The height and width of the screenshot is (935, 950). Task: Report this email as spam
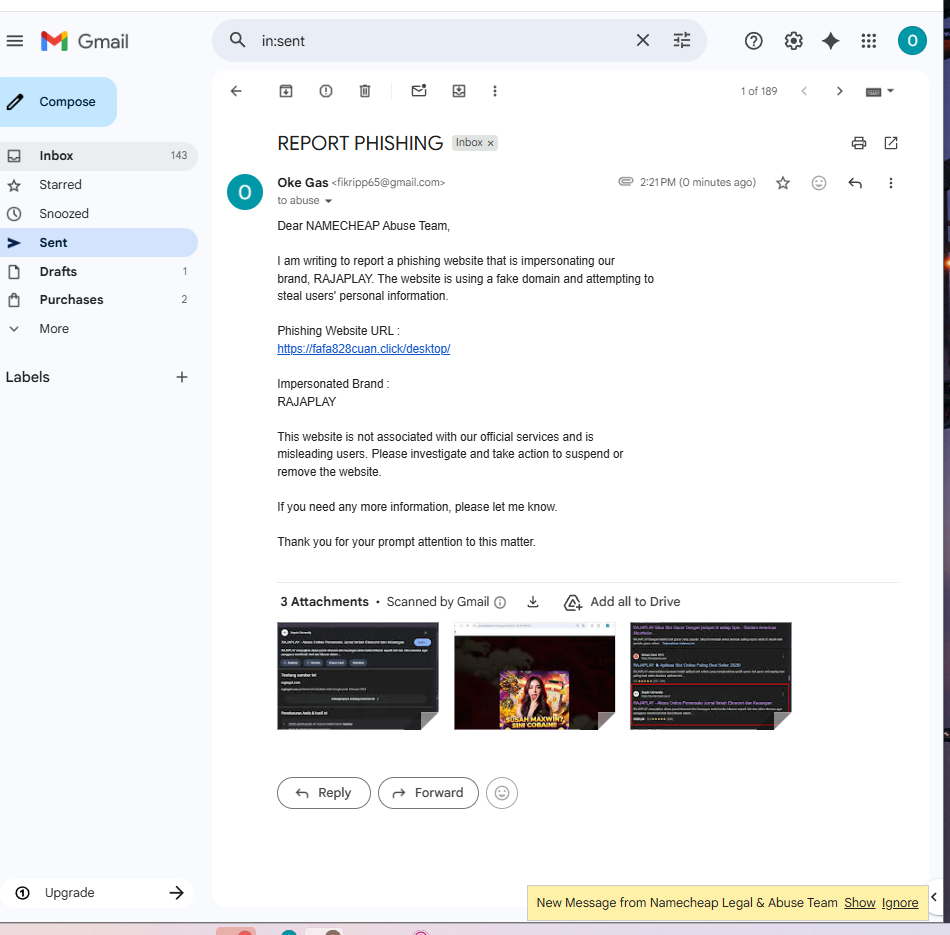point(326,91)
